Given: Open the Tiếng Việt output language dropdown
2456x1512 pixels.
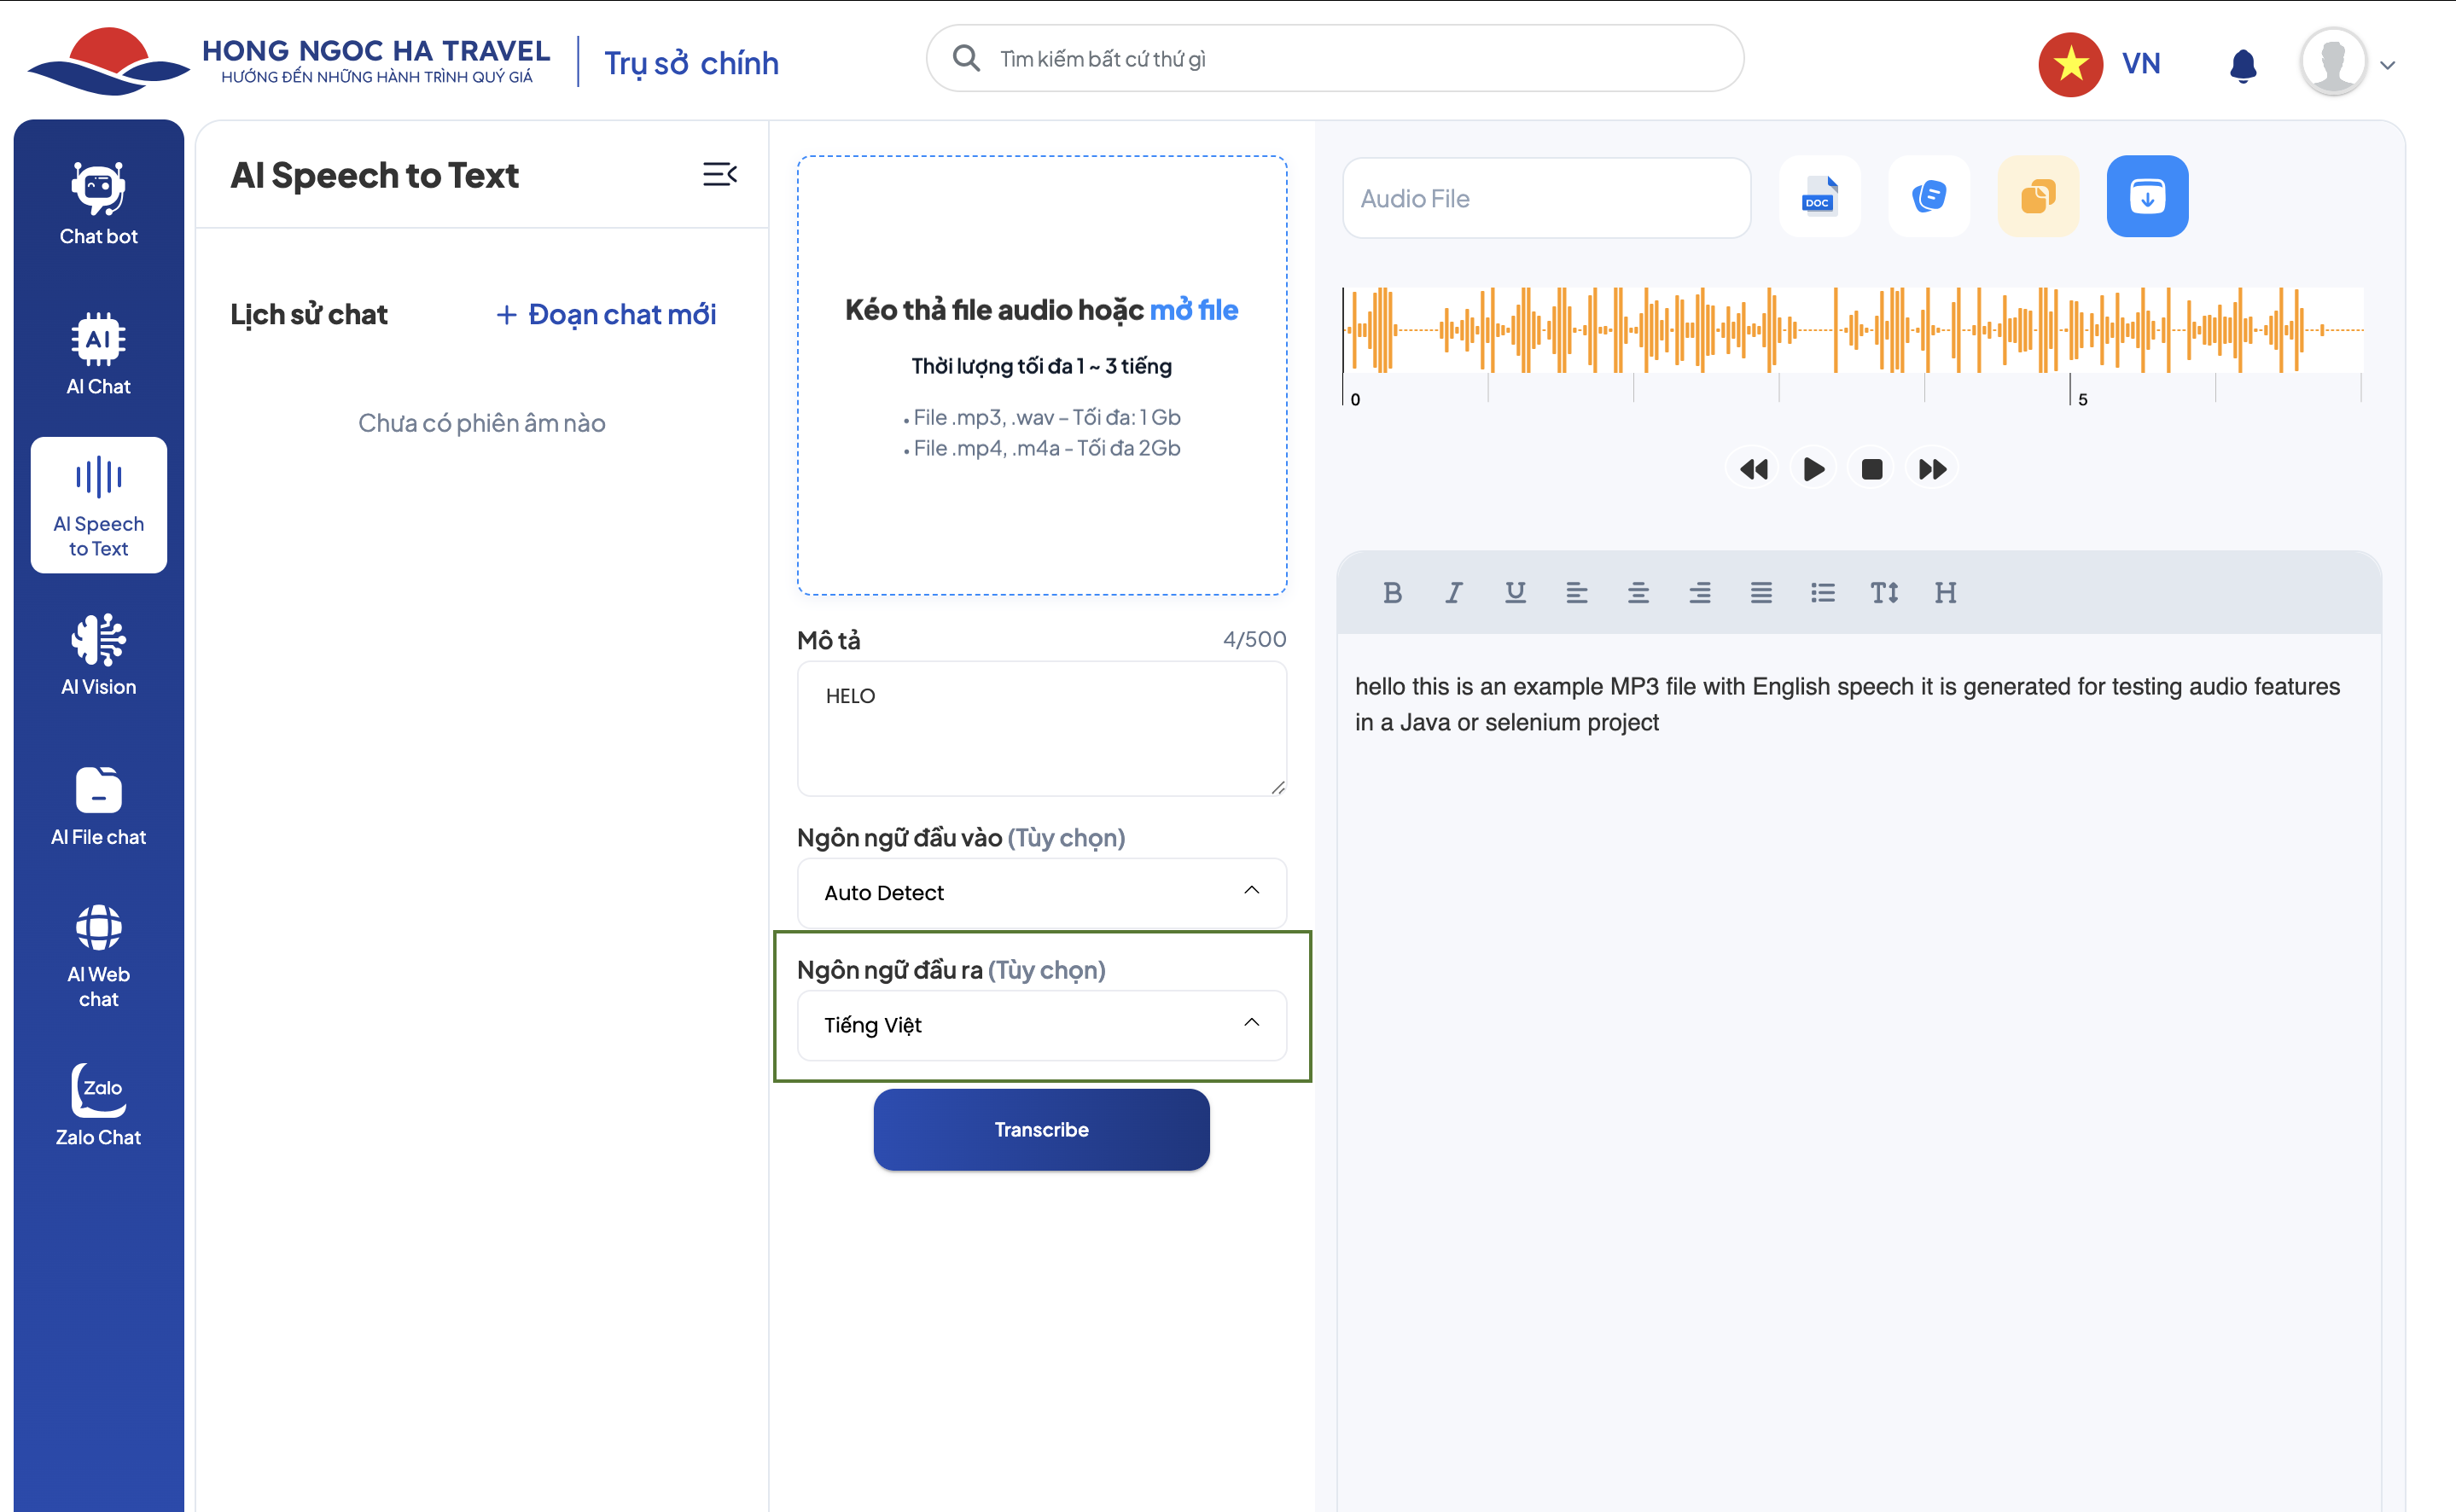Looking at the screenshot, I should coord(1041,1024).
